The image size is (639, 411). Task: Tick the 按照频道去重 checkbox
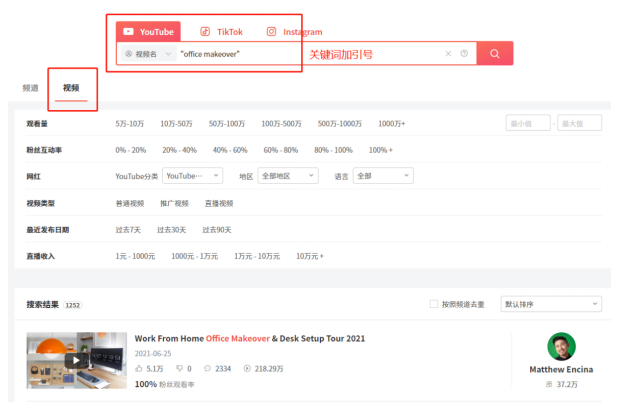tap(434, 304)
